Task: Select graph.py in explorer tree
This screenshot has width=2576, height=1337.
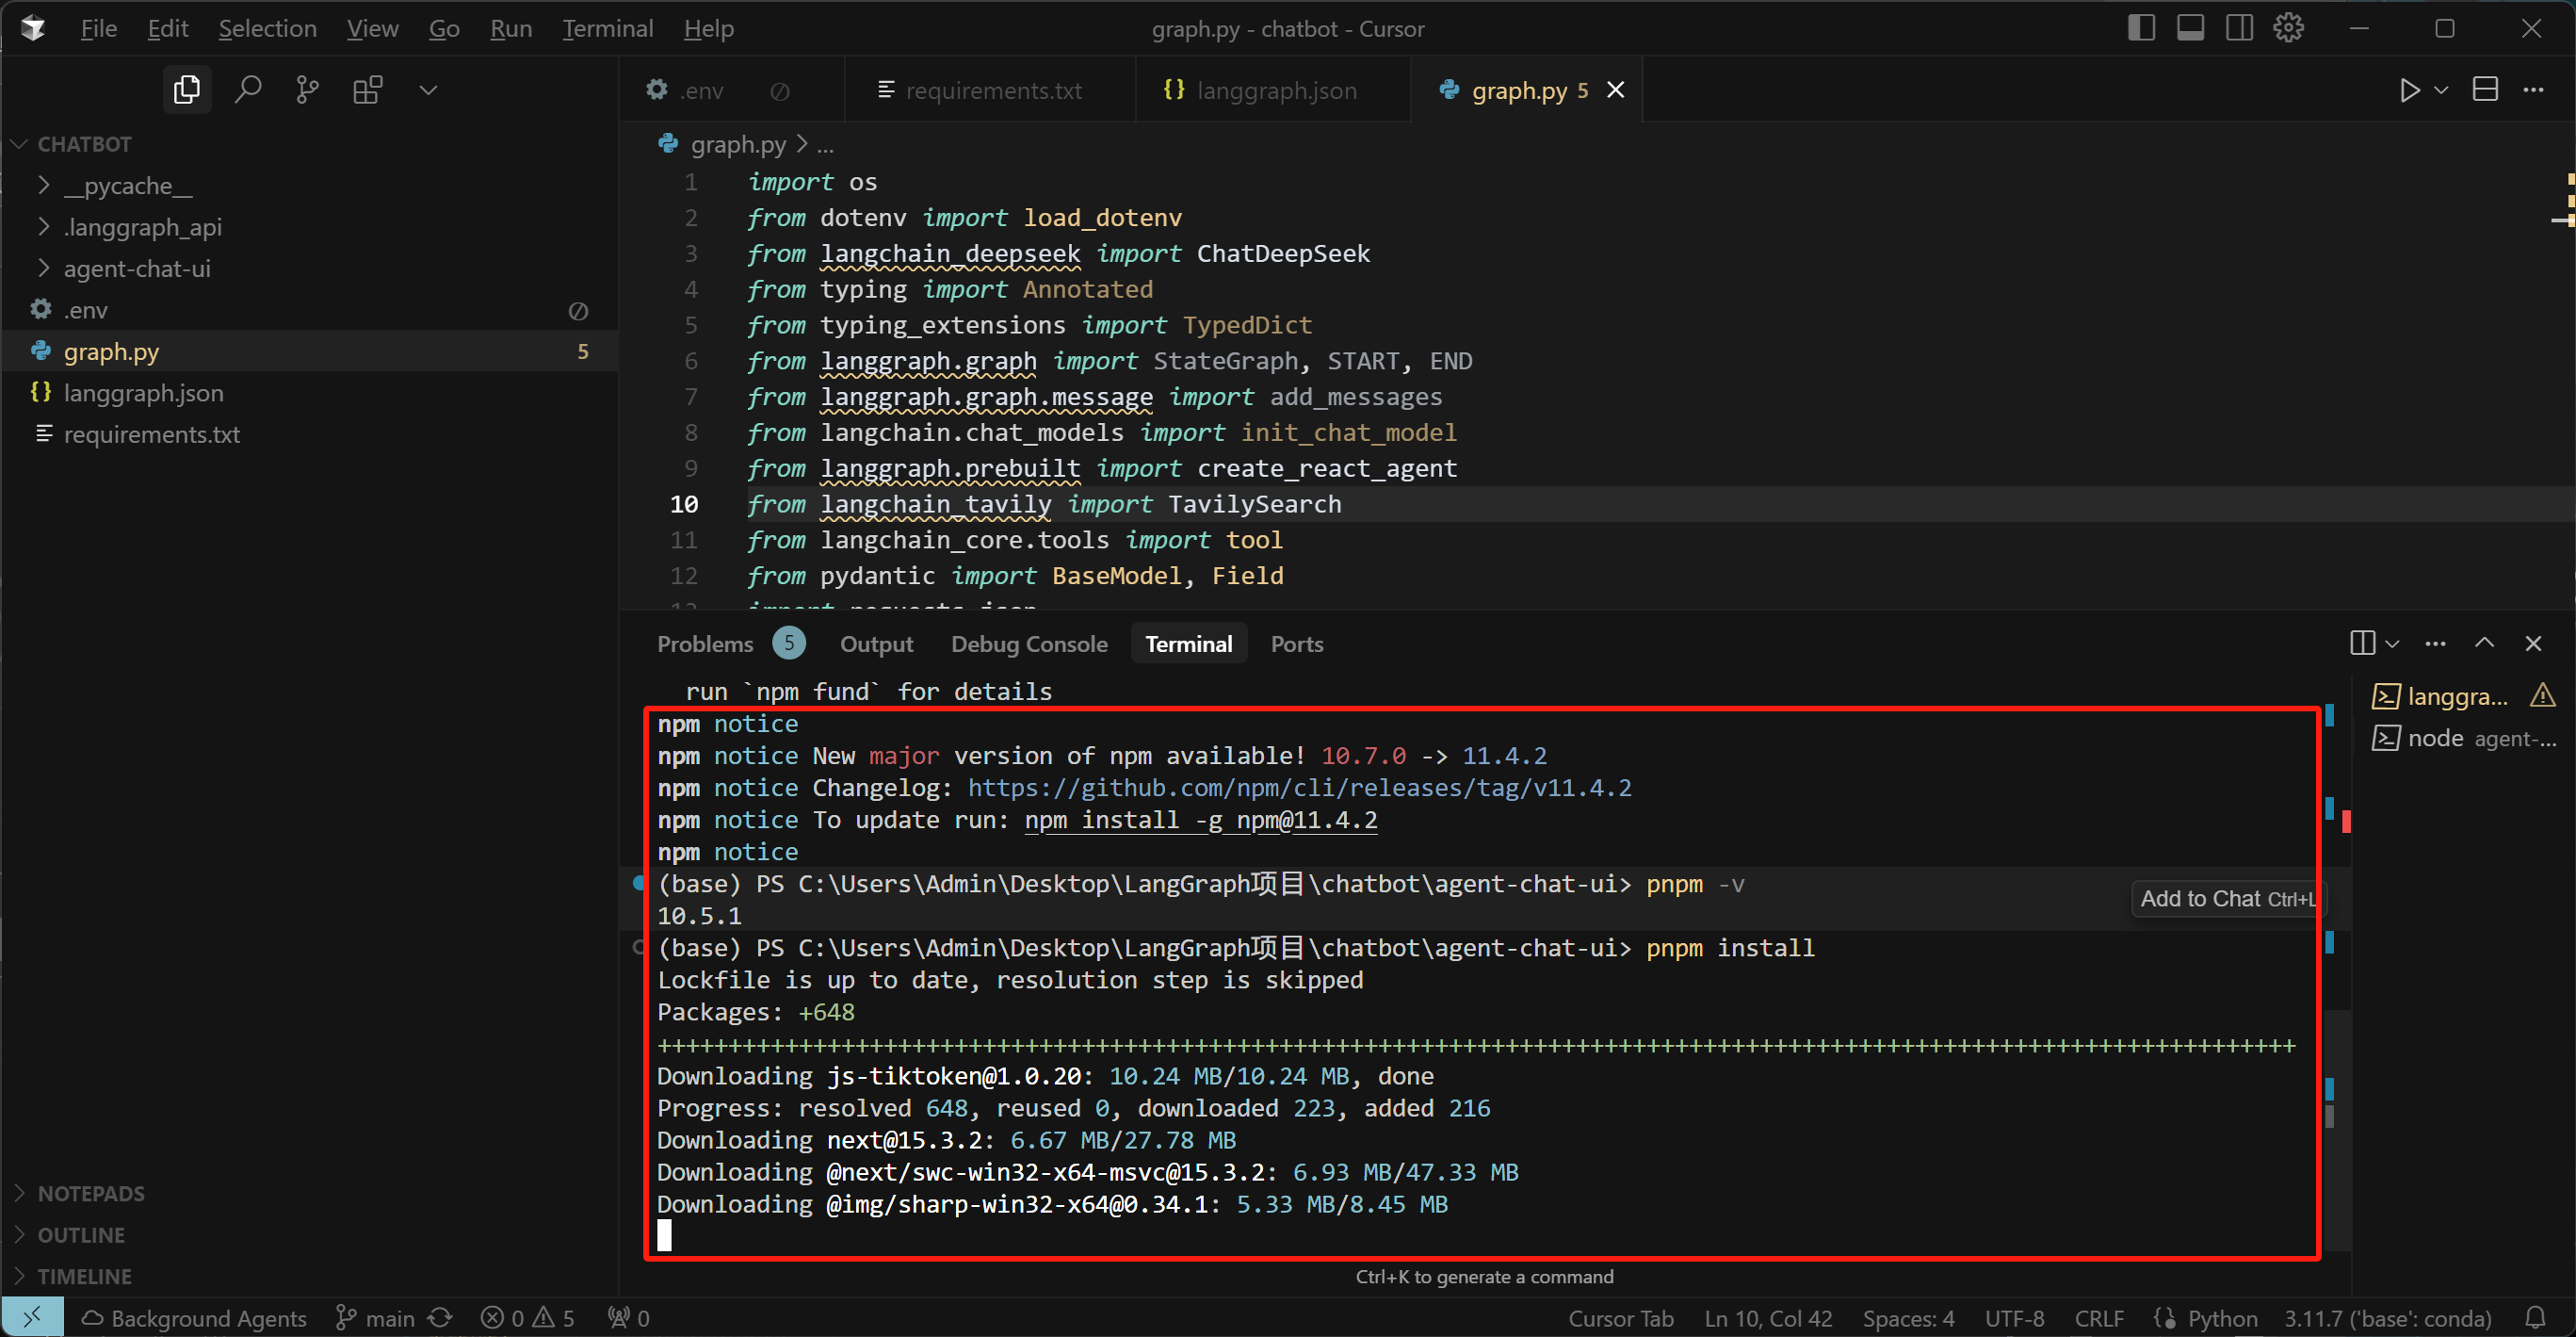Action: click(310, 351)
